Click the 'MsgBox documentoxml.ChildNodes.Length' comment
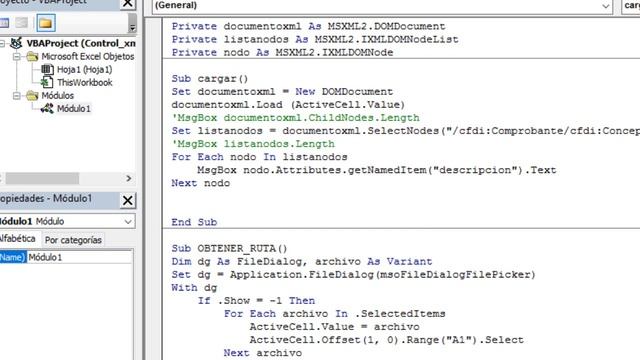Screen dimensions: 640x360 click(x=296, y=118)
